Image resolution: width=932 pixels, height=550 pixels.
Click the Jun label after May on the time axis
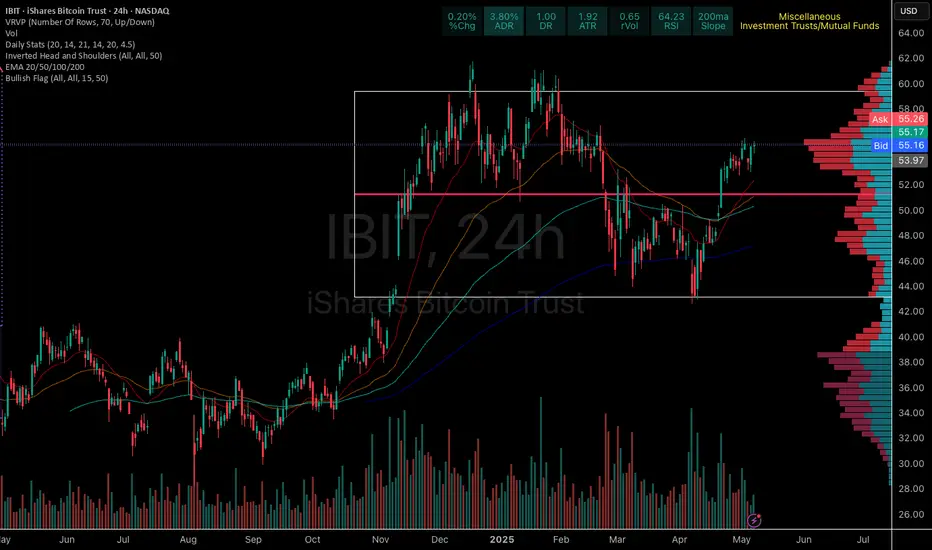pos(804,540)
